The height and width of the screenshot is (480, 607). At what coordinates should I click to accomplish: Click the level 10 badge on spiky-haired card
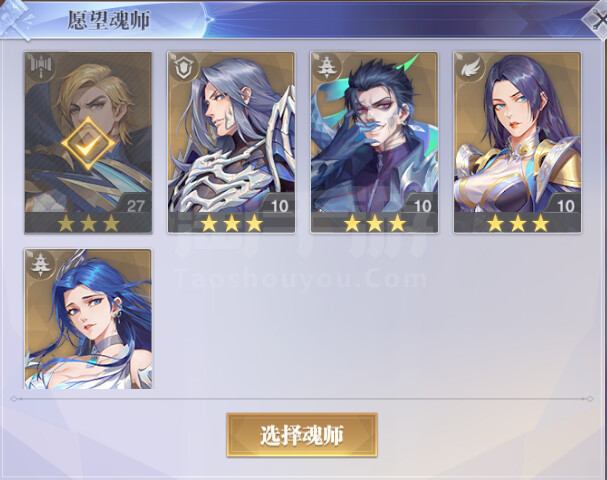coord(422,206)
